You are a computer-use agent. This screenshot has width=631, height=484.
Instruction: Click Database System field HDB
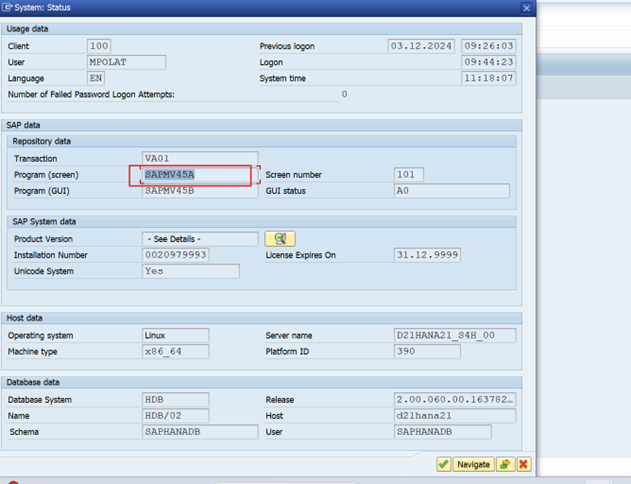(x=175, y=400)
